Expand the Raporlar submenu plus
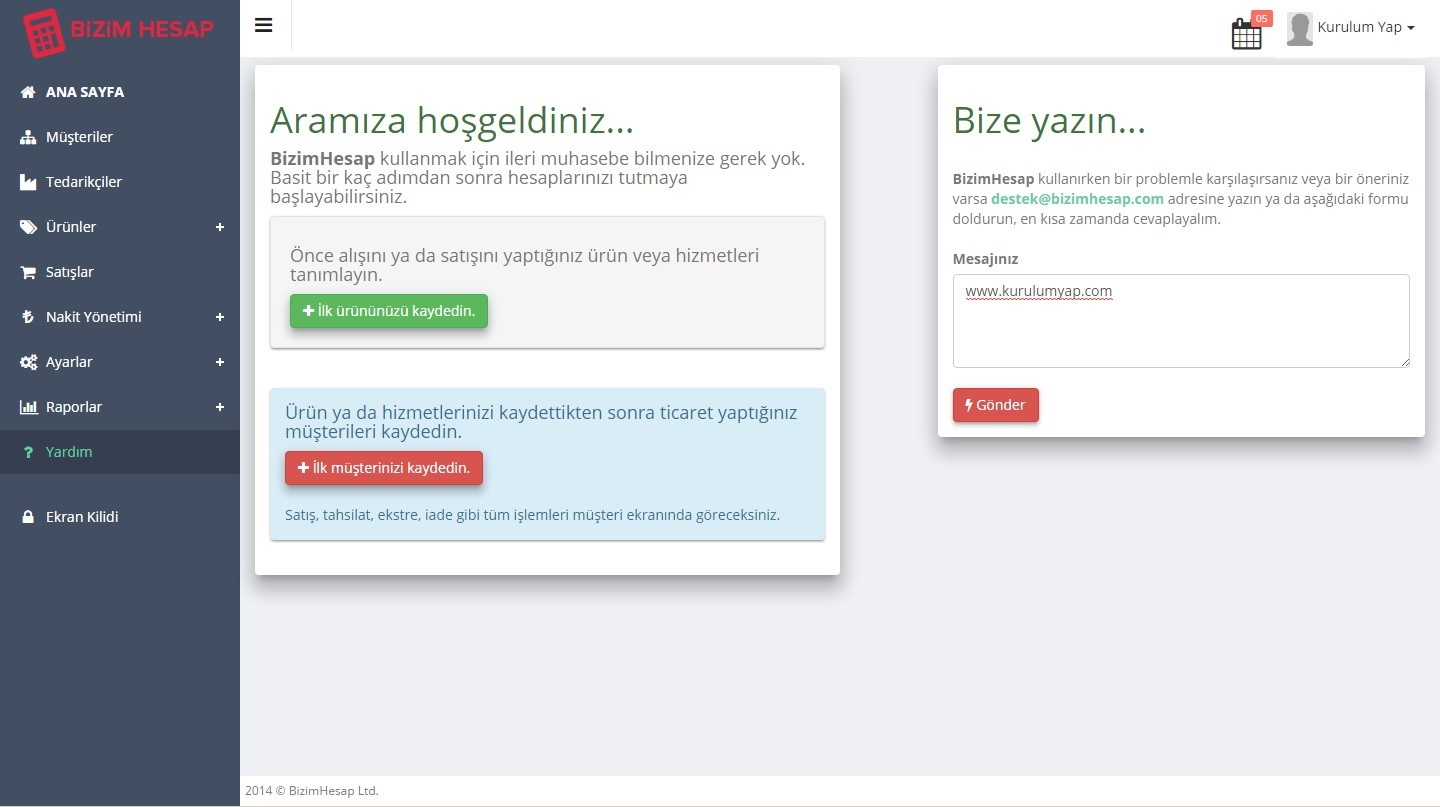 coord(220,407)
